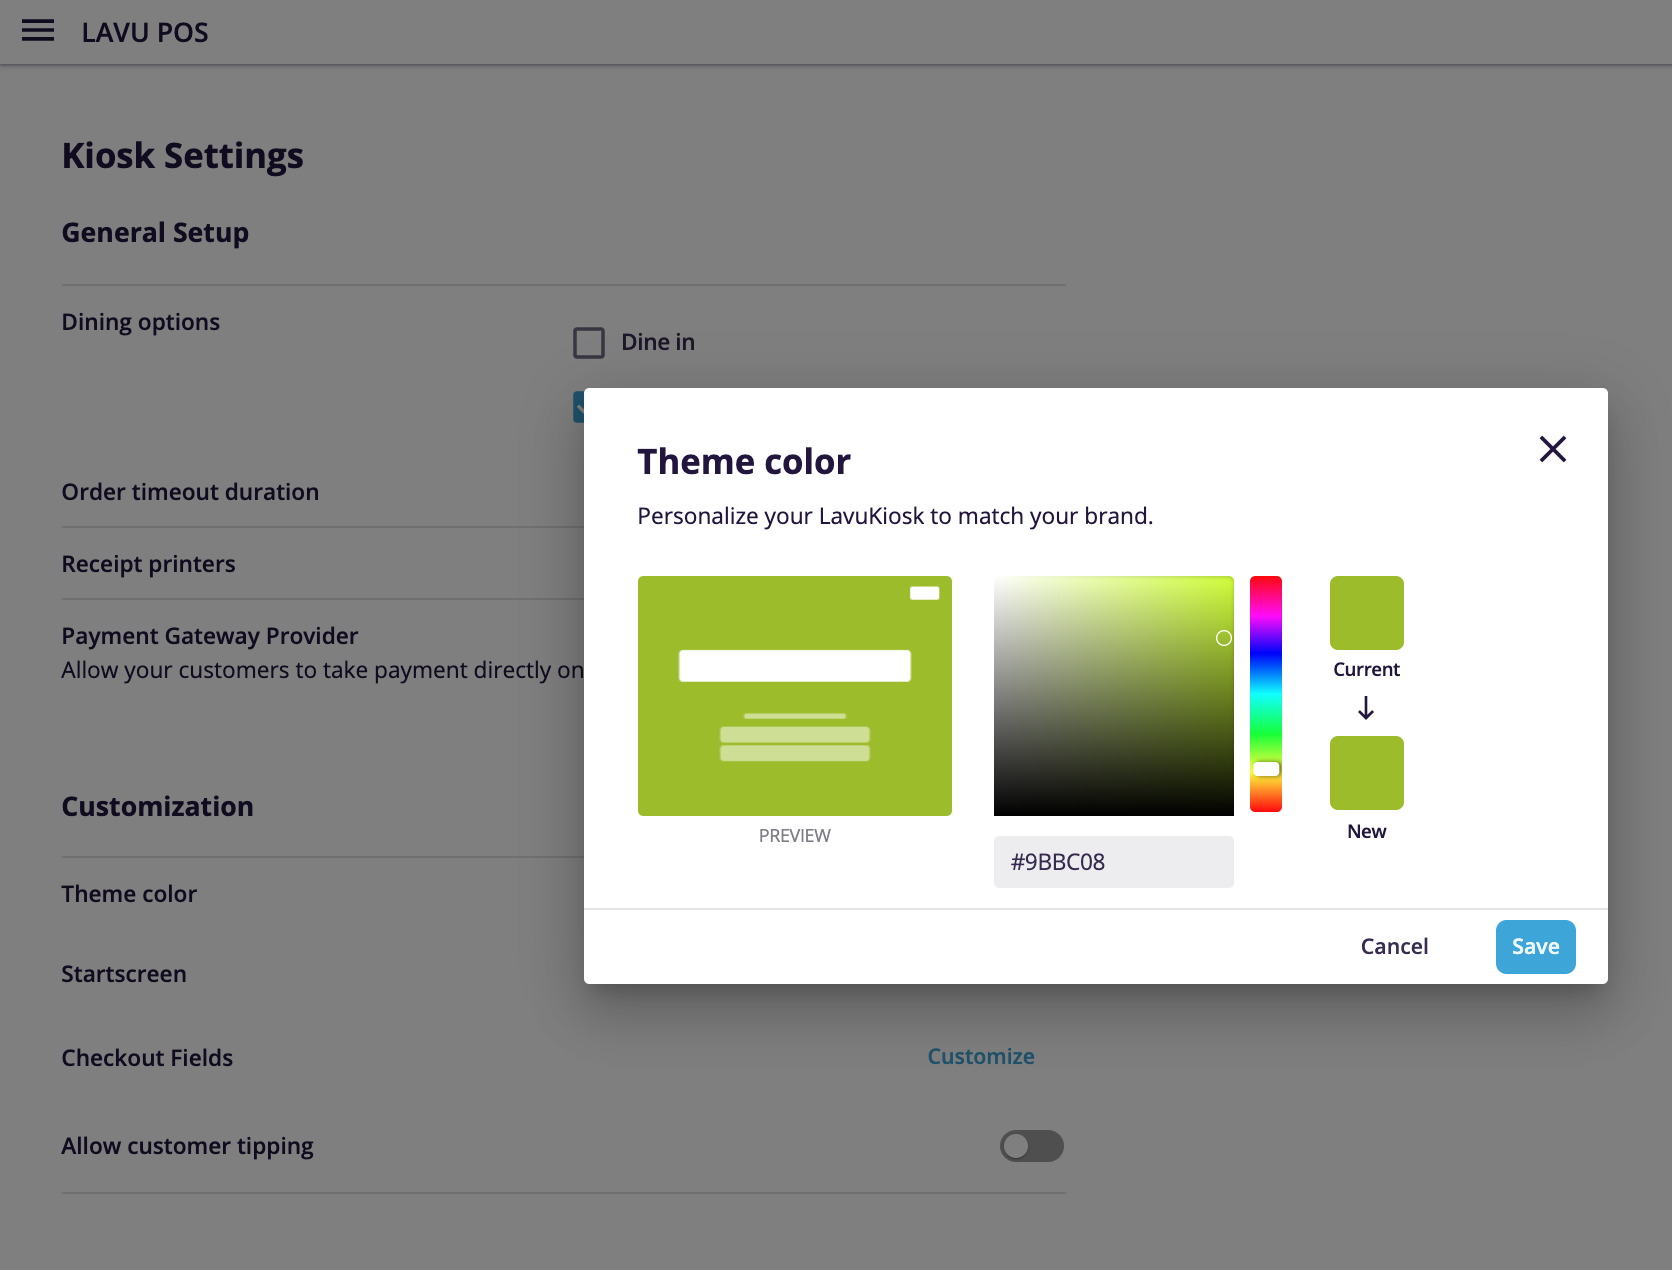Close the Theme color dialog
This screenshot has height=1270, width=1672.
tap(1552, 449)
